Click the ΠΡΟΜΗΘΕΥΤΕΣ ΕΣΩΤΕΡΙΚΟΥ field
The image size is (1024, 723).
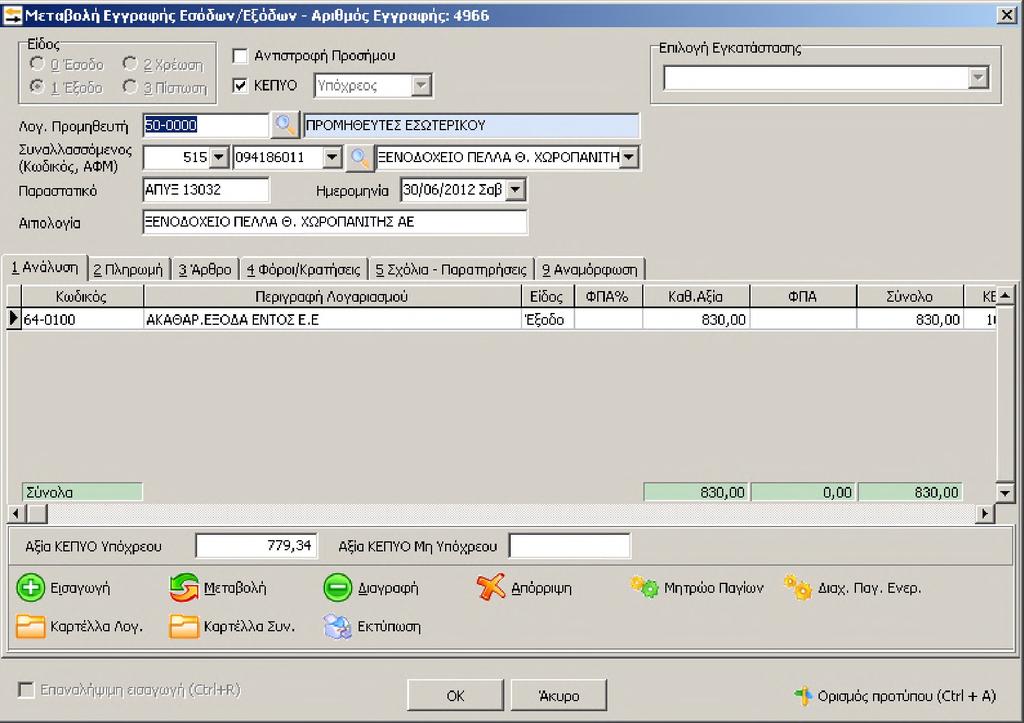click(471, 125)
